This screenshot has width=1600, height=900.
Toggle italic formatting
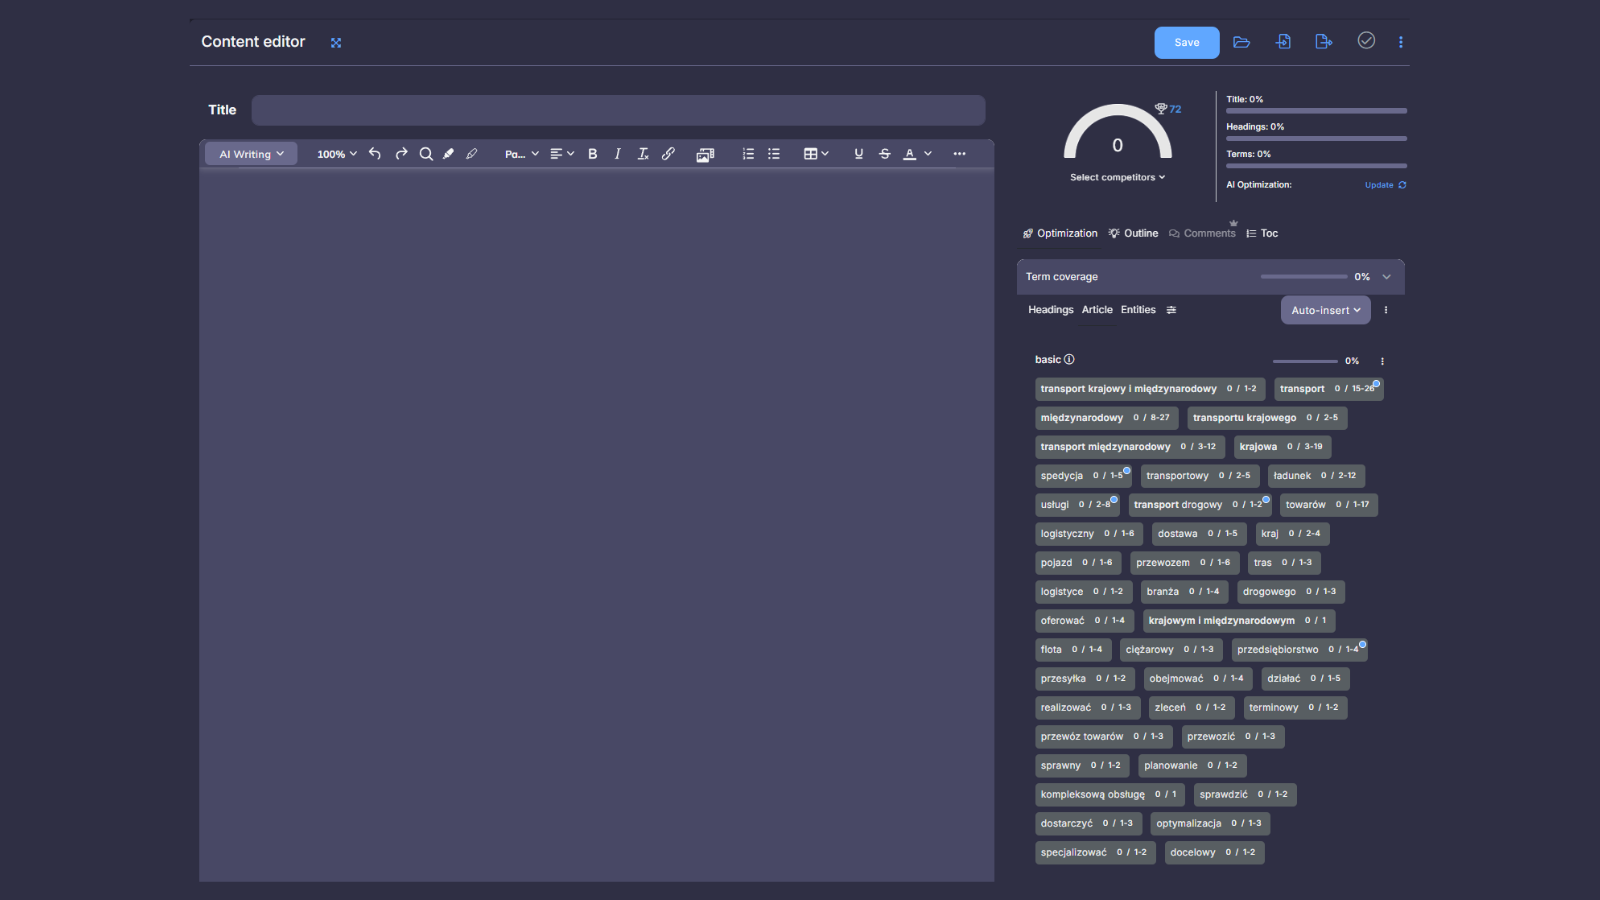(618, 154)
